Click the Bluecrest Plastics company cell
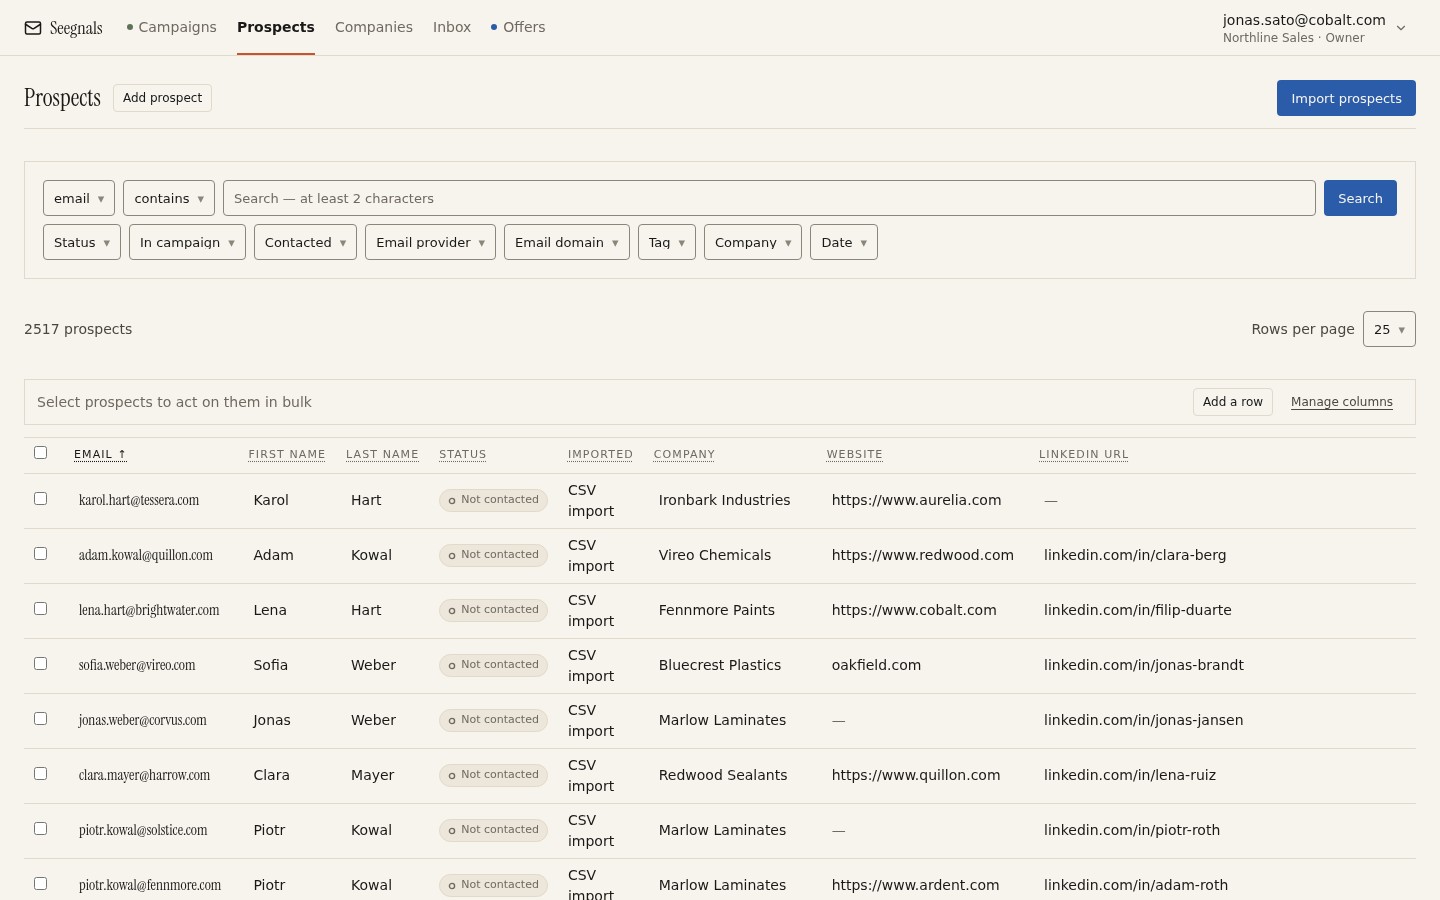The width and height of the screenshot is (1440, 900). point(720,665)
